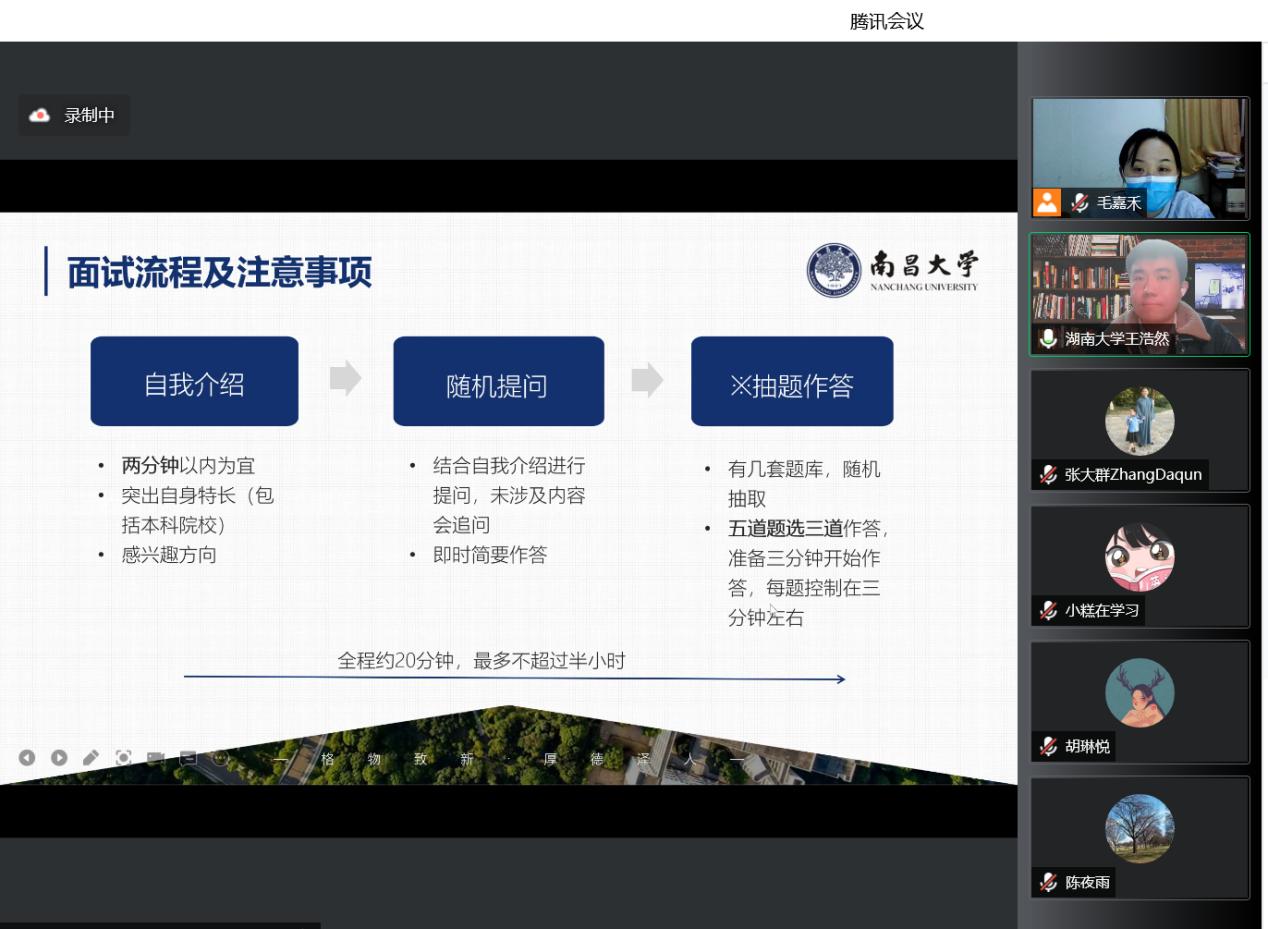This screenshot has height=929, width=1268.
Task: Click the focus/zoom frame icon on slide toolbar
Action: click(123, 758)
